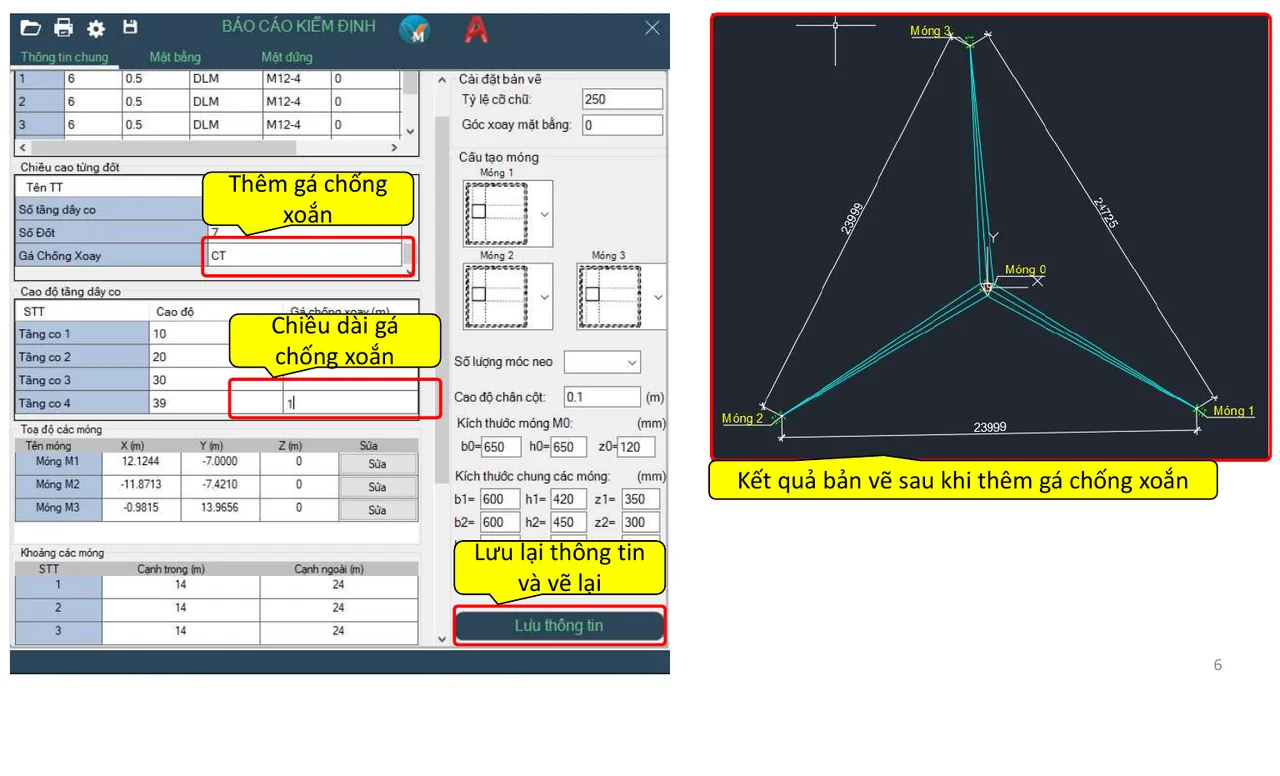
Task: Expand the Móng 2 structure dropdown arrow
Action: click(x=545, y=297)
